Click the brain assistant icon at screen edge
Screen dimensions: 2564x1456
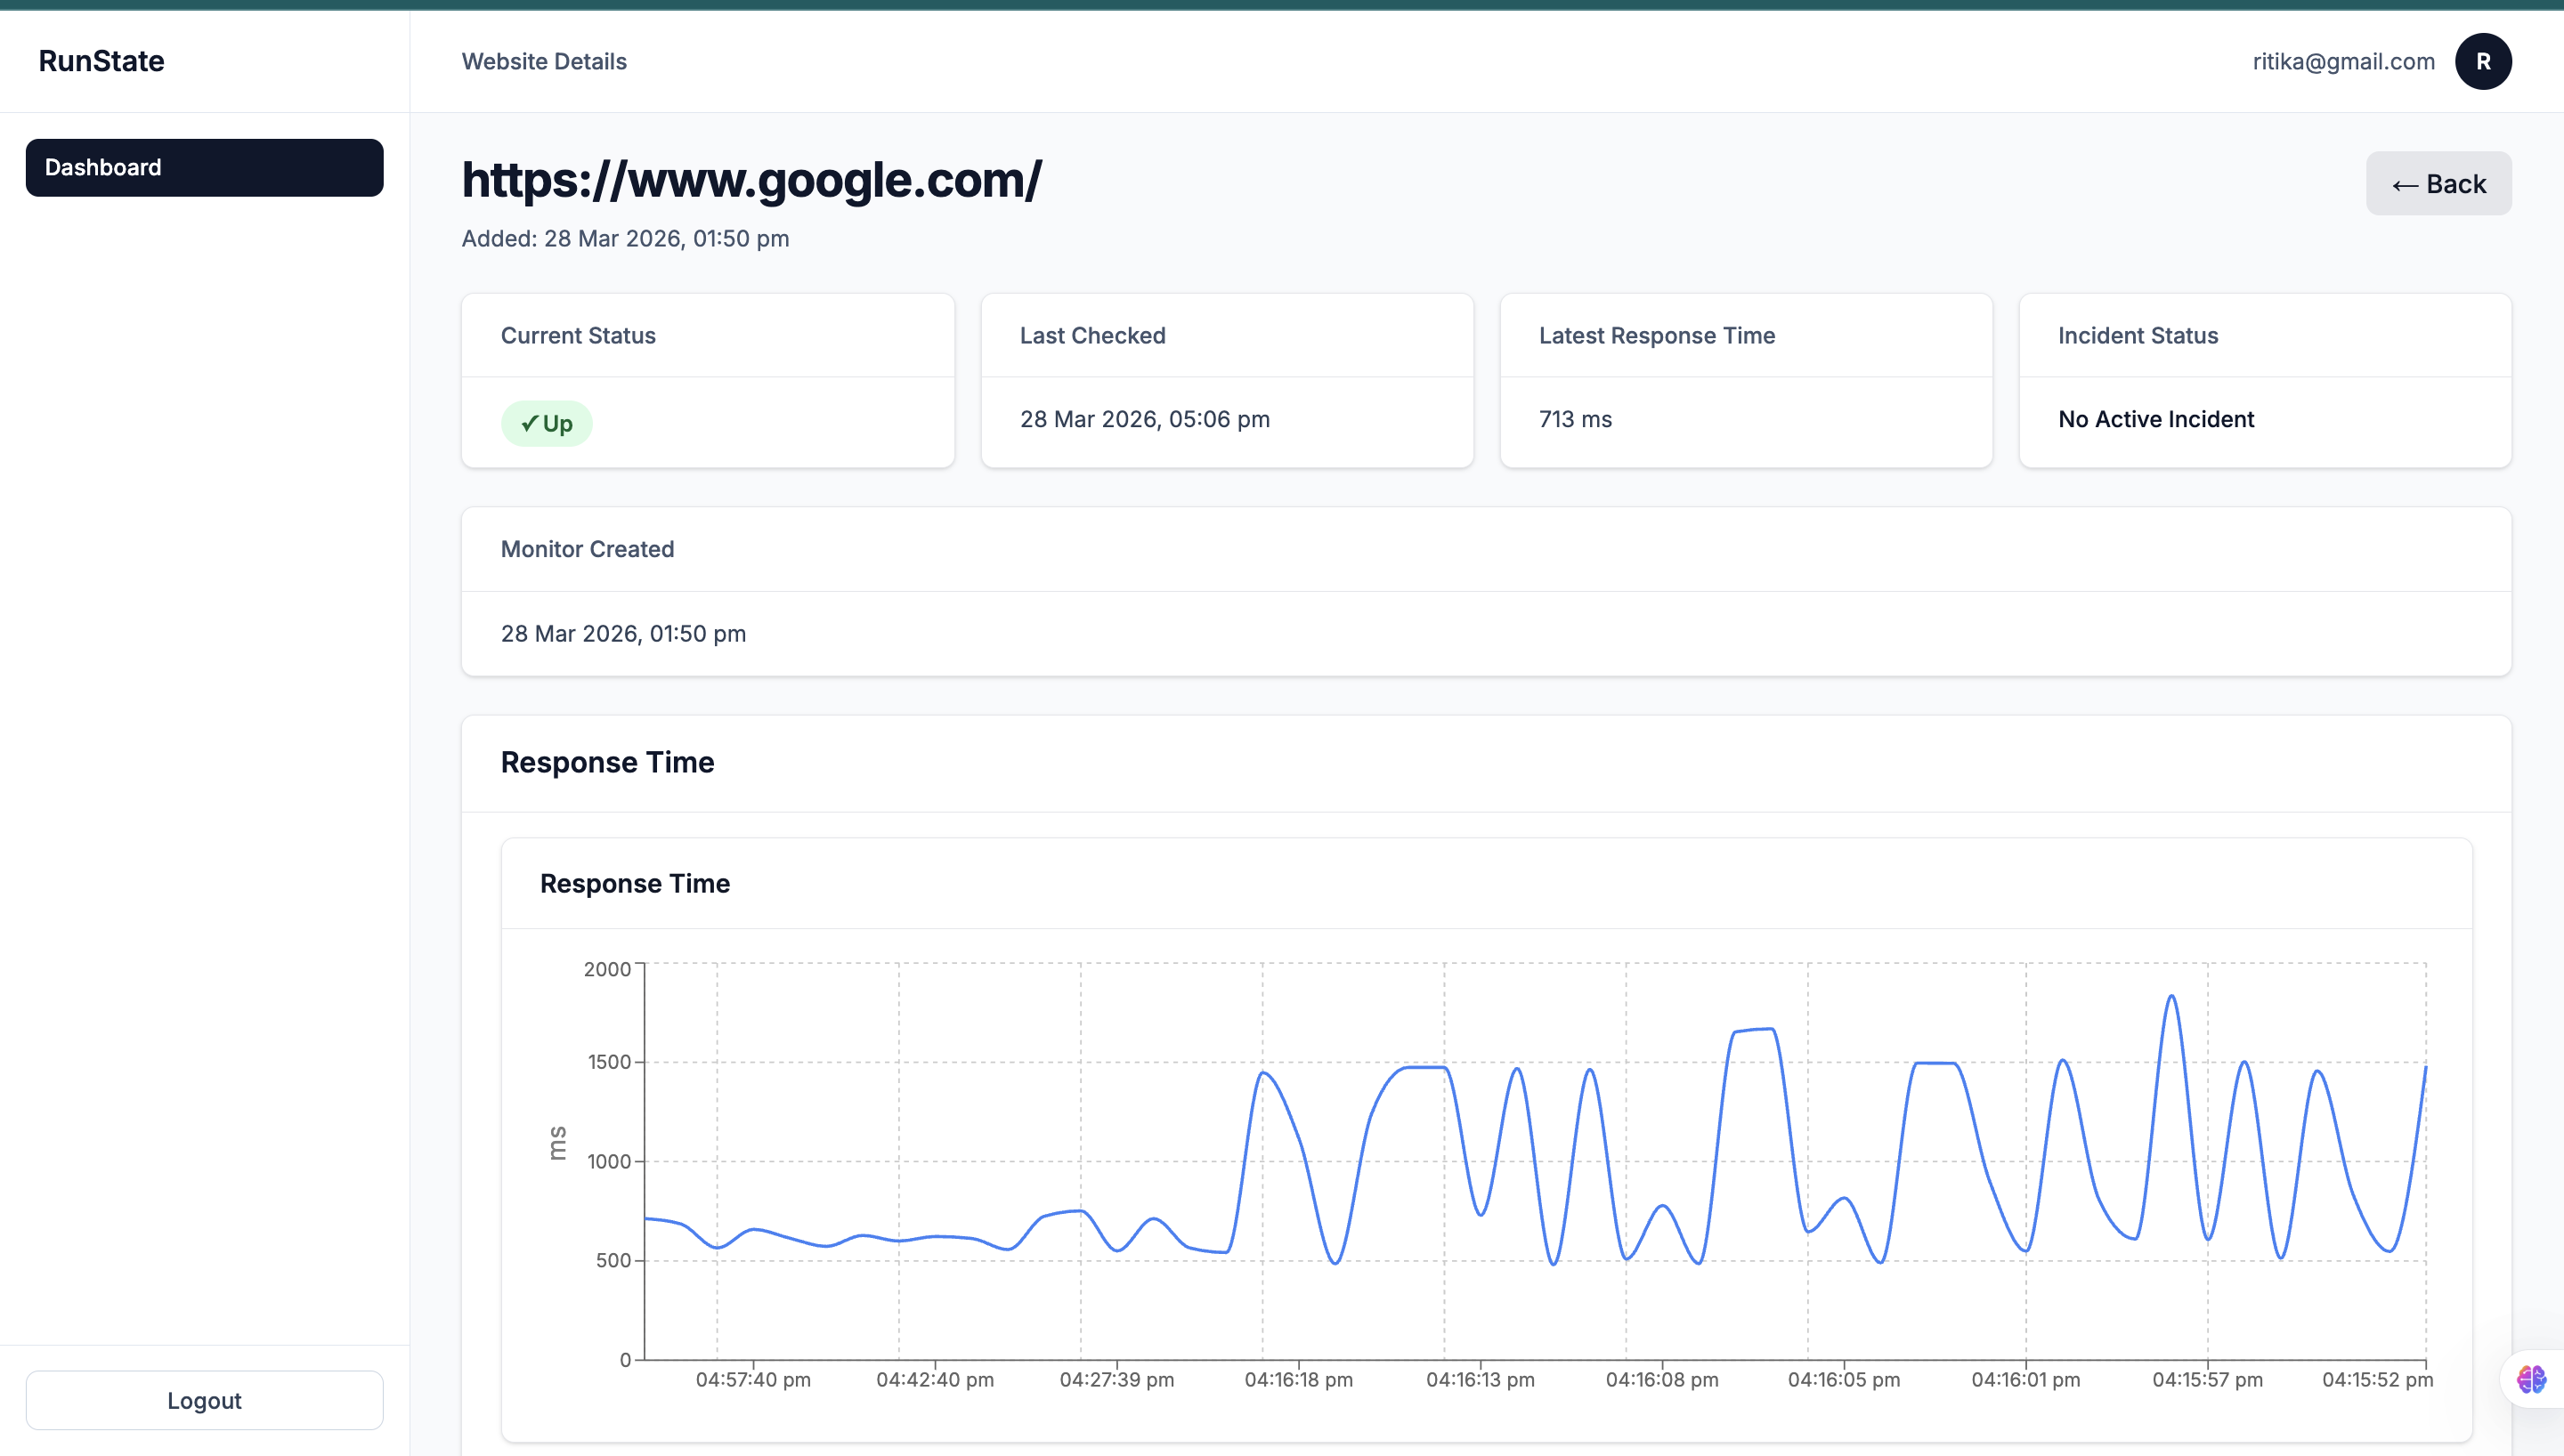2531,1379
